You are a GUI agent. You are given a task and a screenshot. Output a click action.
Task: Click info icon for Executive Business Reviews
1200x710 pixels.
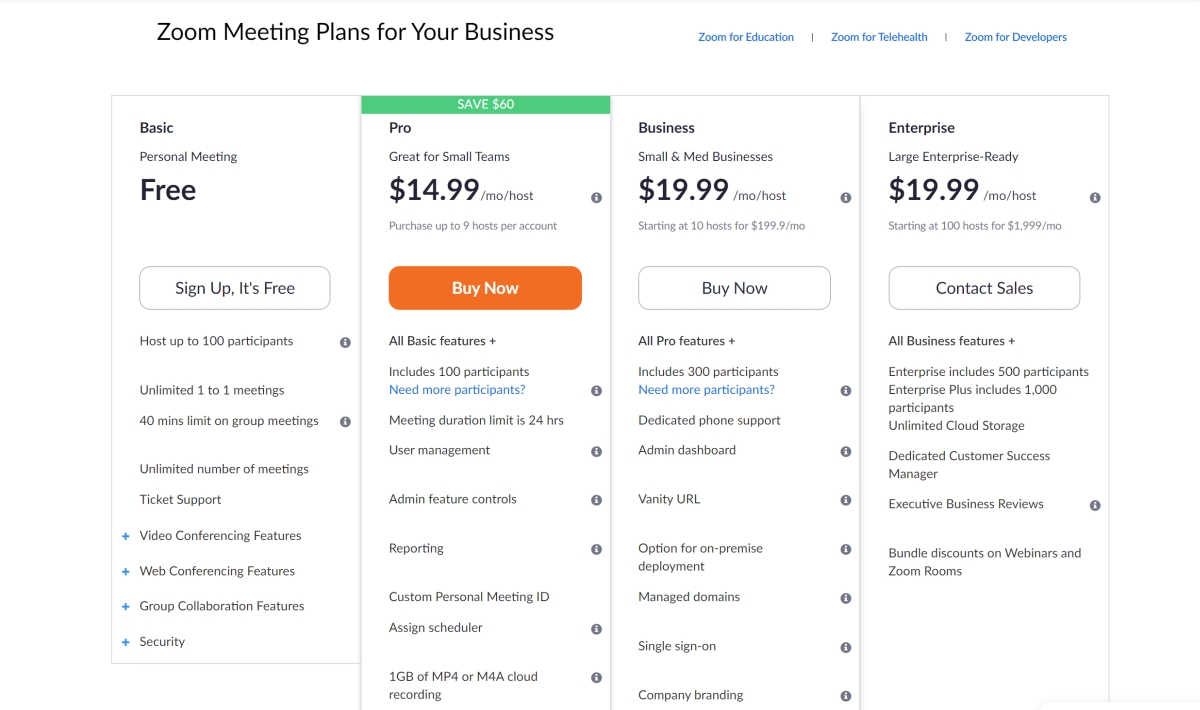(x=1095, y=506)
